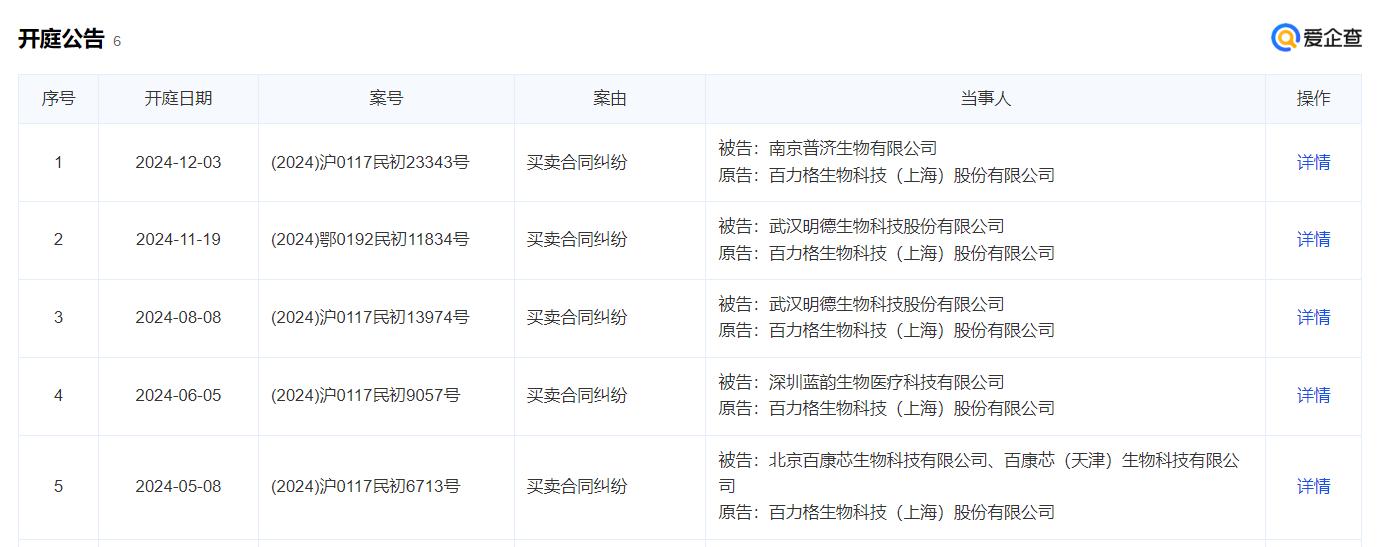
Task: Click case number (2024)沪0117民初9057号
Action: coord(366,395)
